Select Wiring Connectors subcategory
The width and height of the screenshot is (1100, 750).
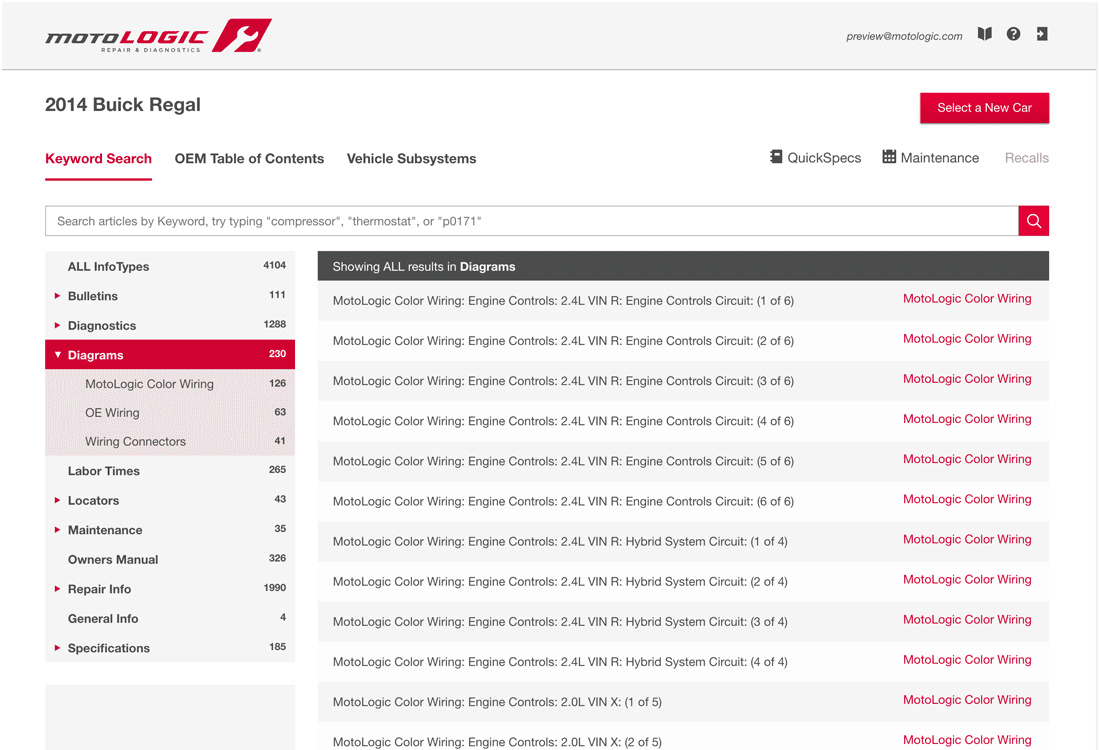click(x=135, y=442)
